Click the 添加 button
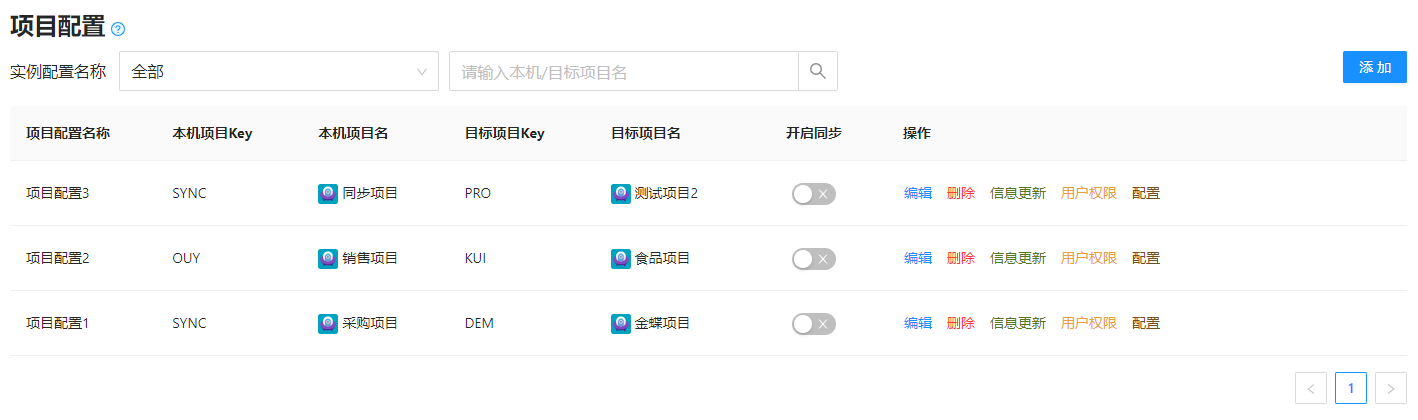 pos(1374,67)
